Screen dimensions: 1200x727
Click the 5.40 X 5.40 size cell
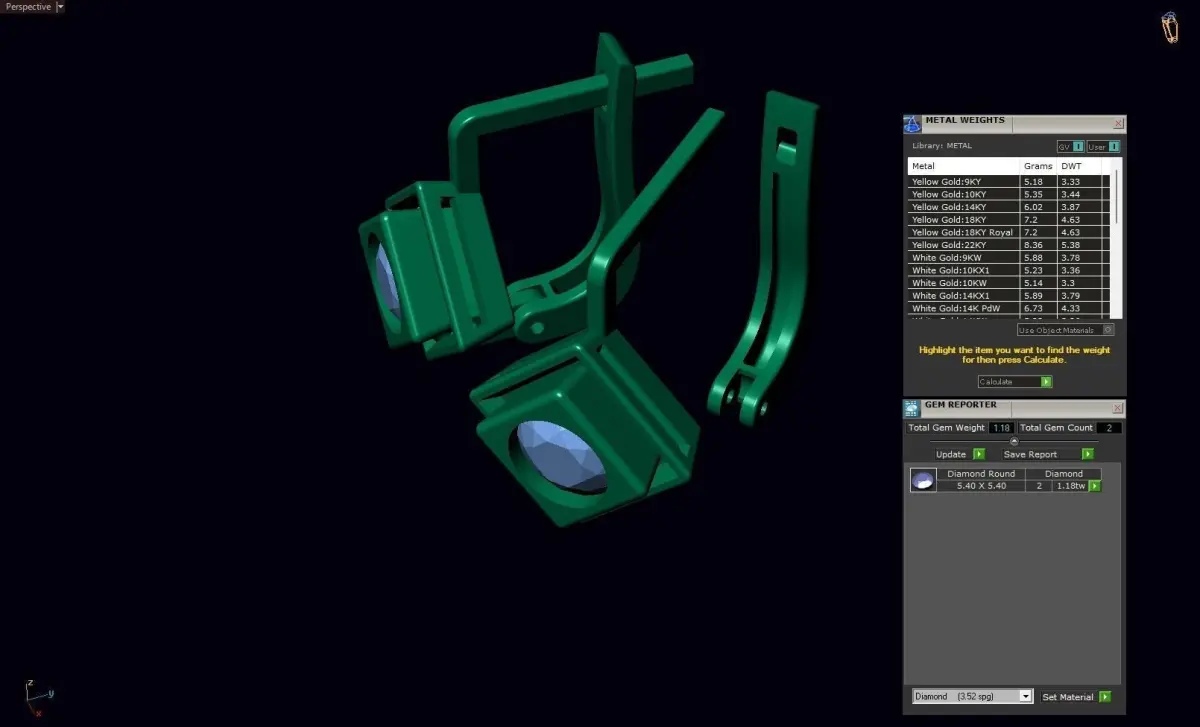[x=981, y=486]
